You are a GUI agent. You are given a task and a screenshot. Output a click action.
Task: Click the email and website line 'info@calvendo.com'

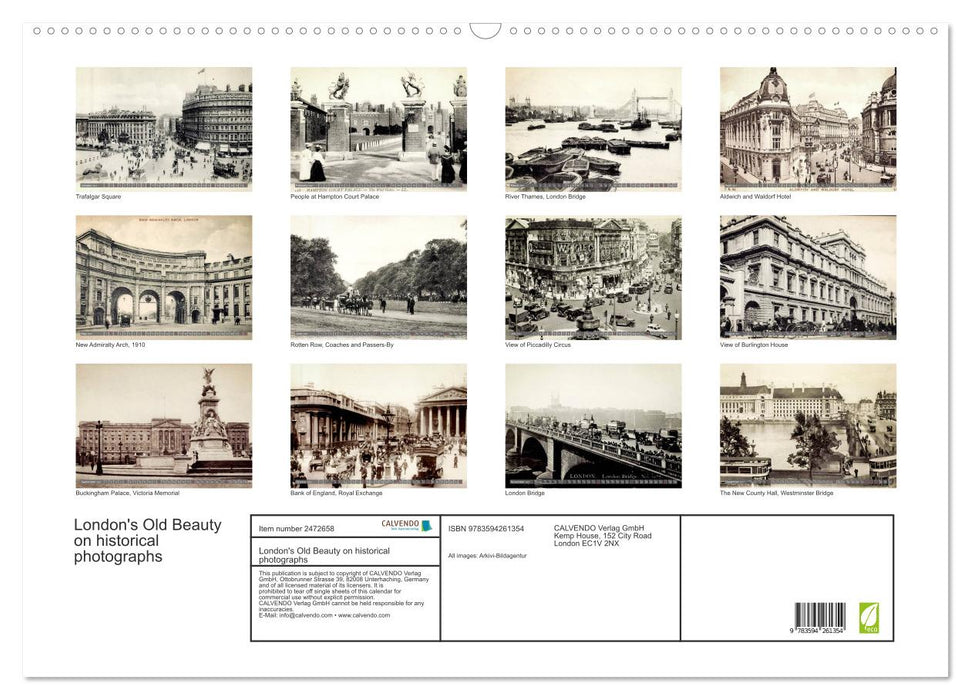pos(324,615)
